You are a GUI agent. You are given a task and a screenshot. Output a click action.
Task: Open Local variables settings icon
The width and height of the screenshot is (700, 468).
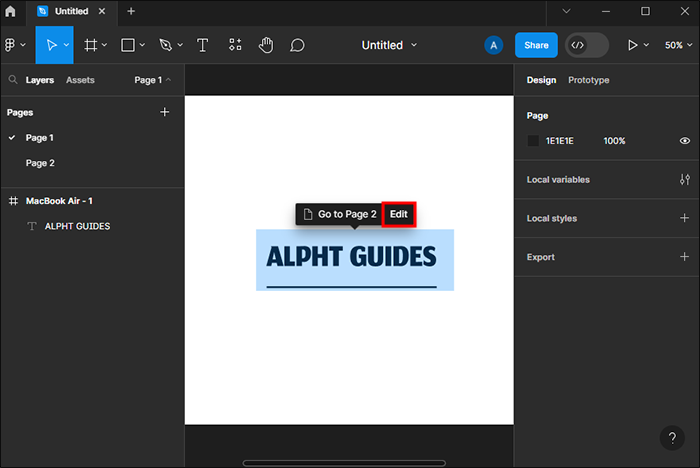684,180
